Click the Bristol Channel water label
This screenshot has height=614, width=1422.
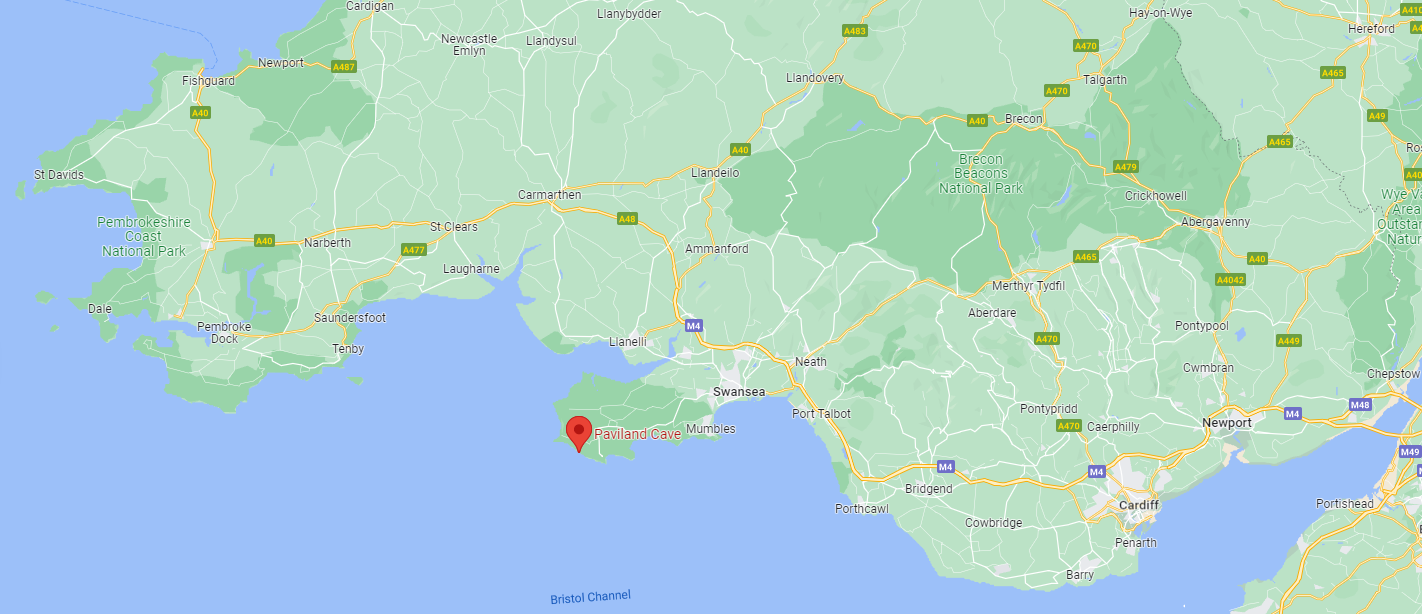[590, 597]
